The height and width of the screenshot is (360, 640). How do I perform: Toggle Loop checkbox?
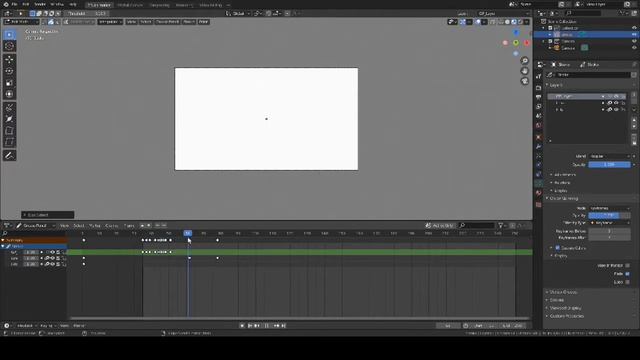click(627, 282)
